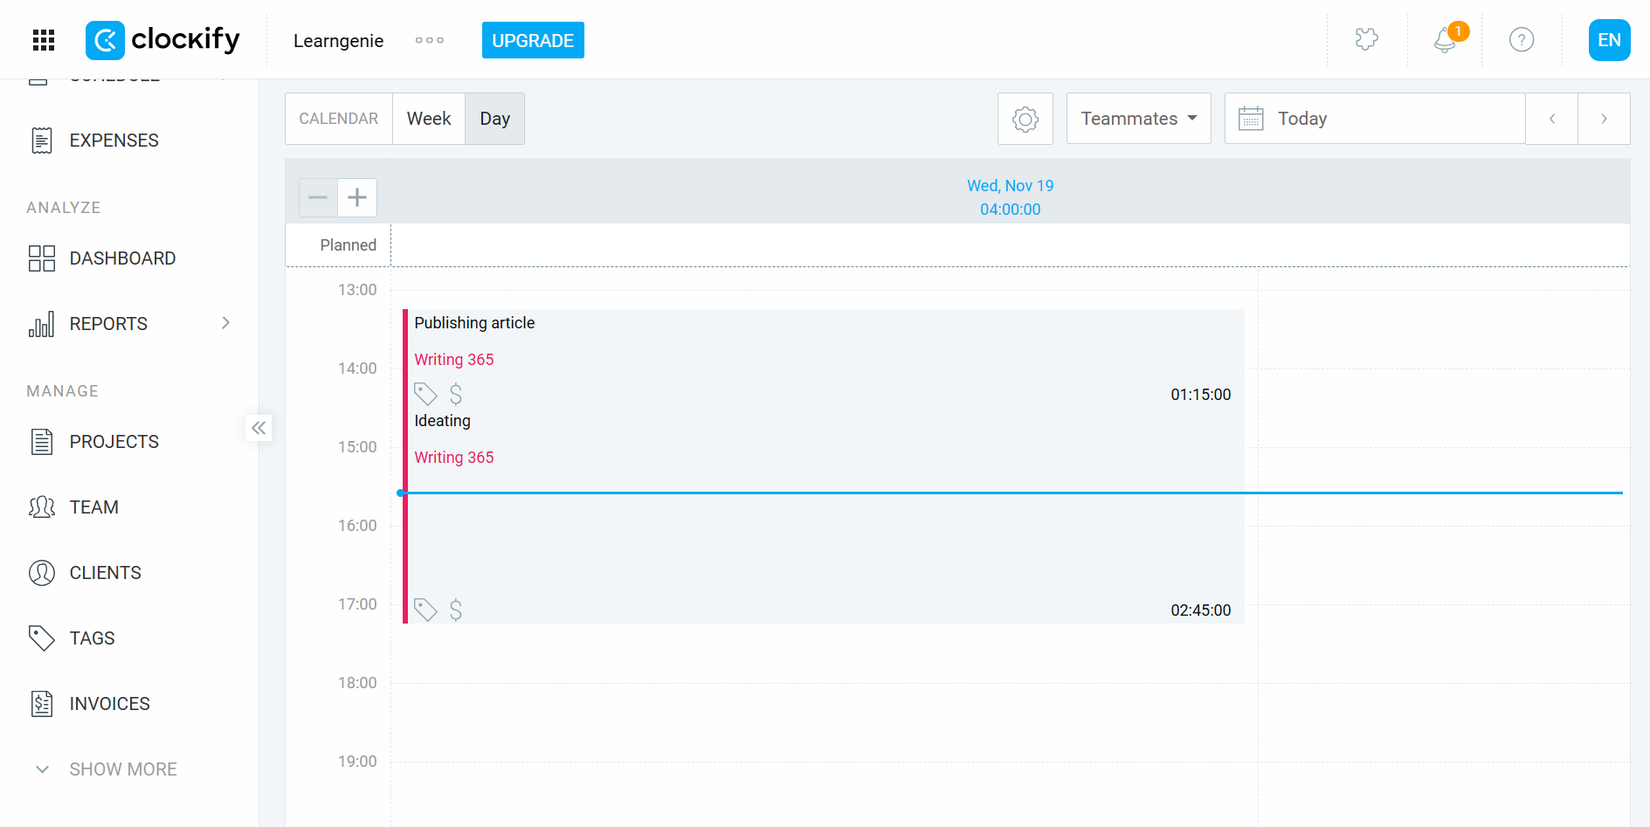Screen dimensions: 1650x827
Task: Open the Teammates dropdown
Action: point(1138,119)
